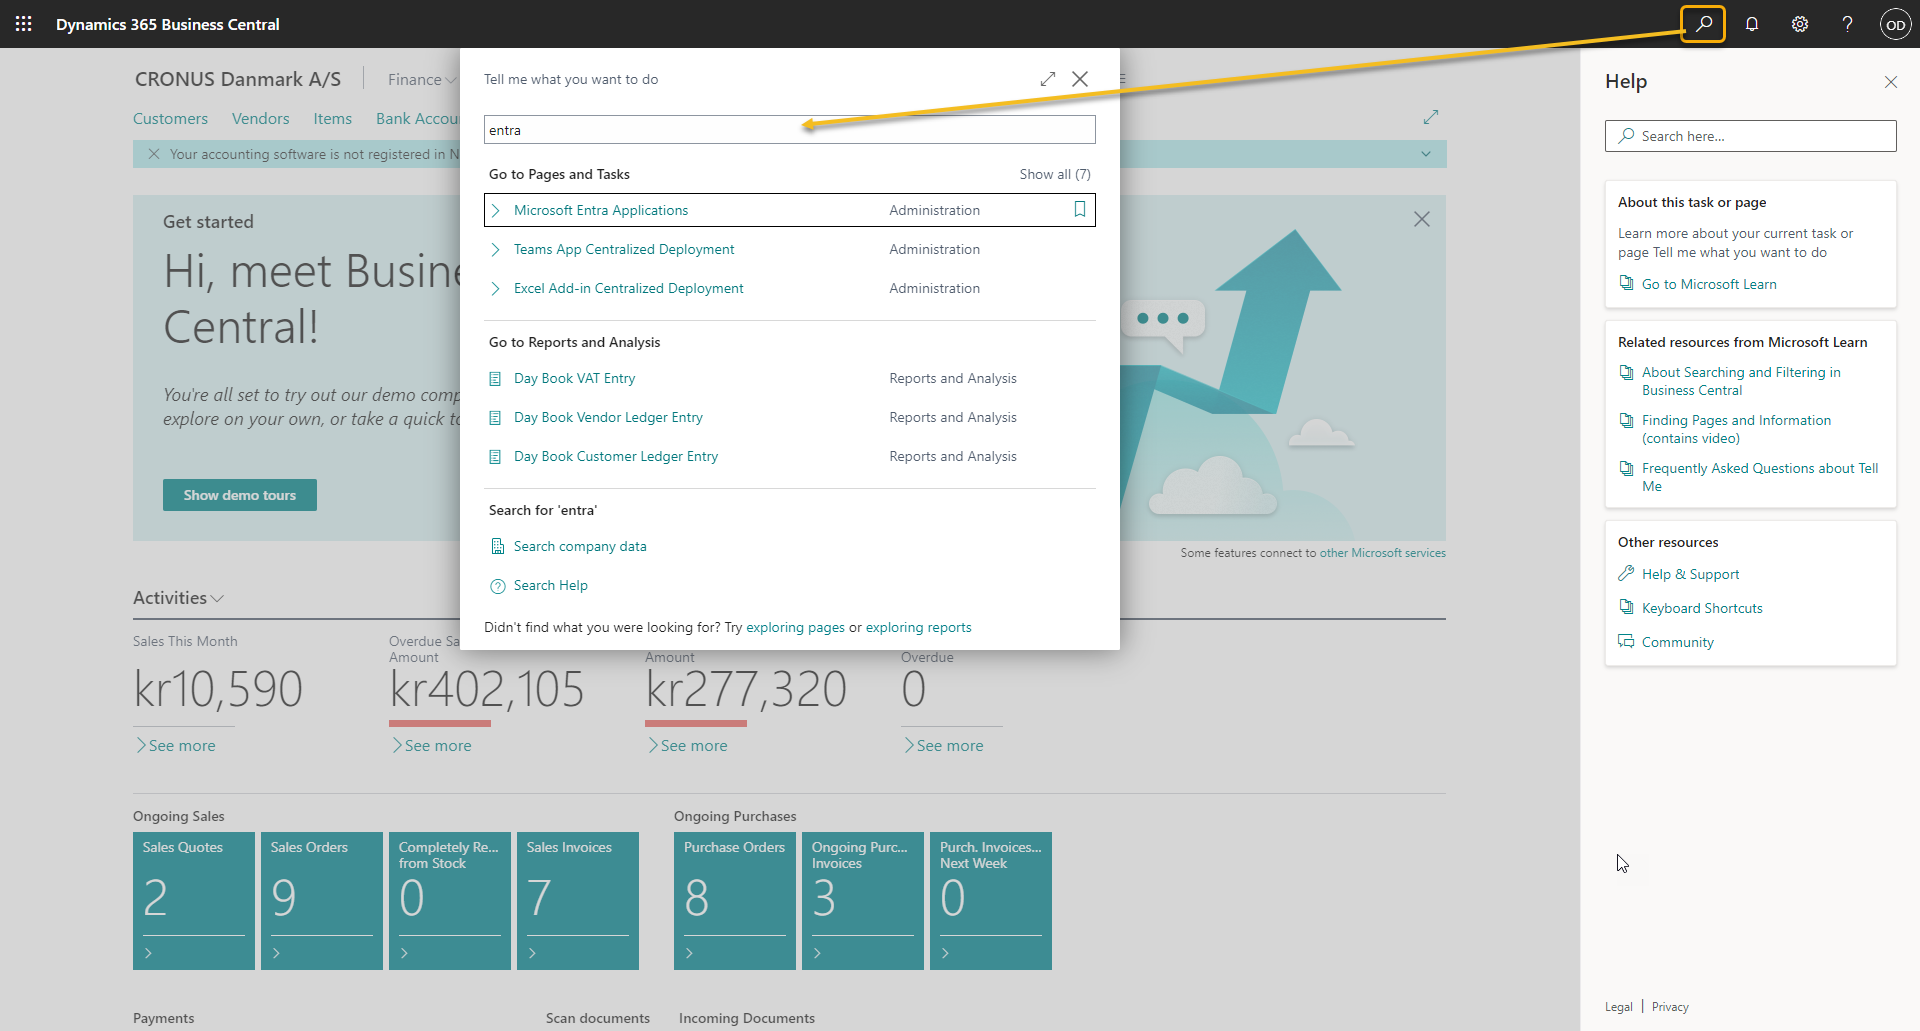Image resolution: width=1920 pixels, height=1031 pixels.
Task: Open the app launcher waffle menu
Action: (x=23, y=24)
